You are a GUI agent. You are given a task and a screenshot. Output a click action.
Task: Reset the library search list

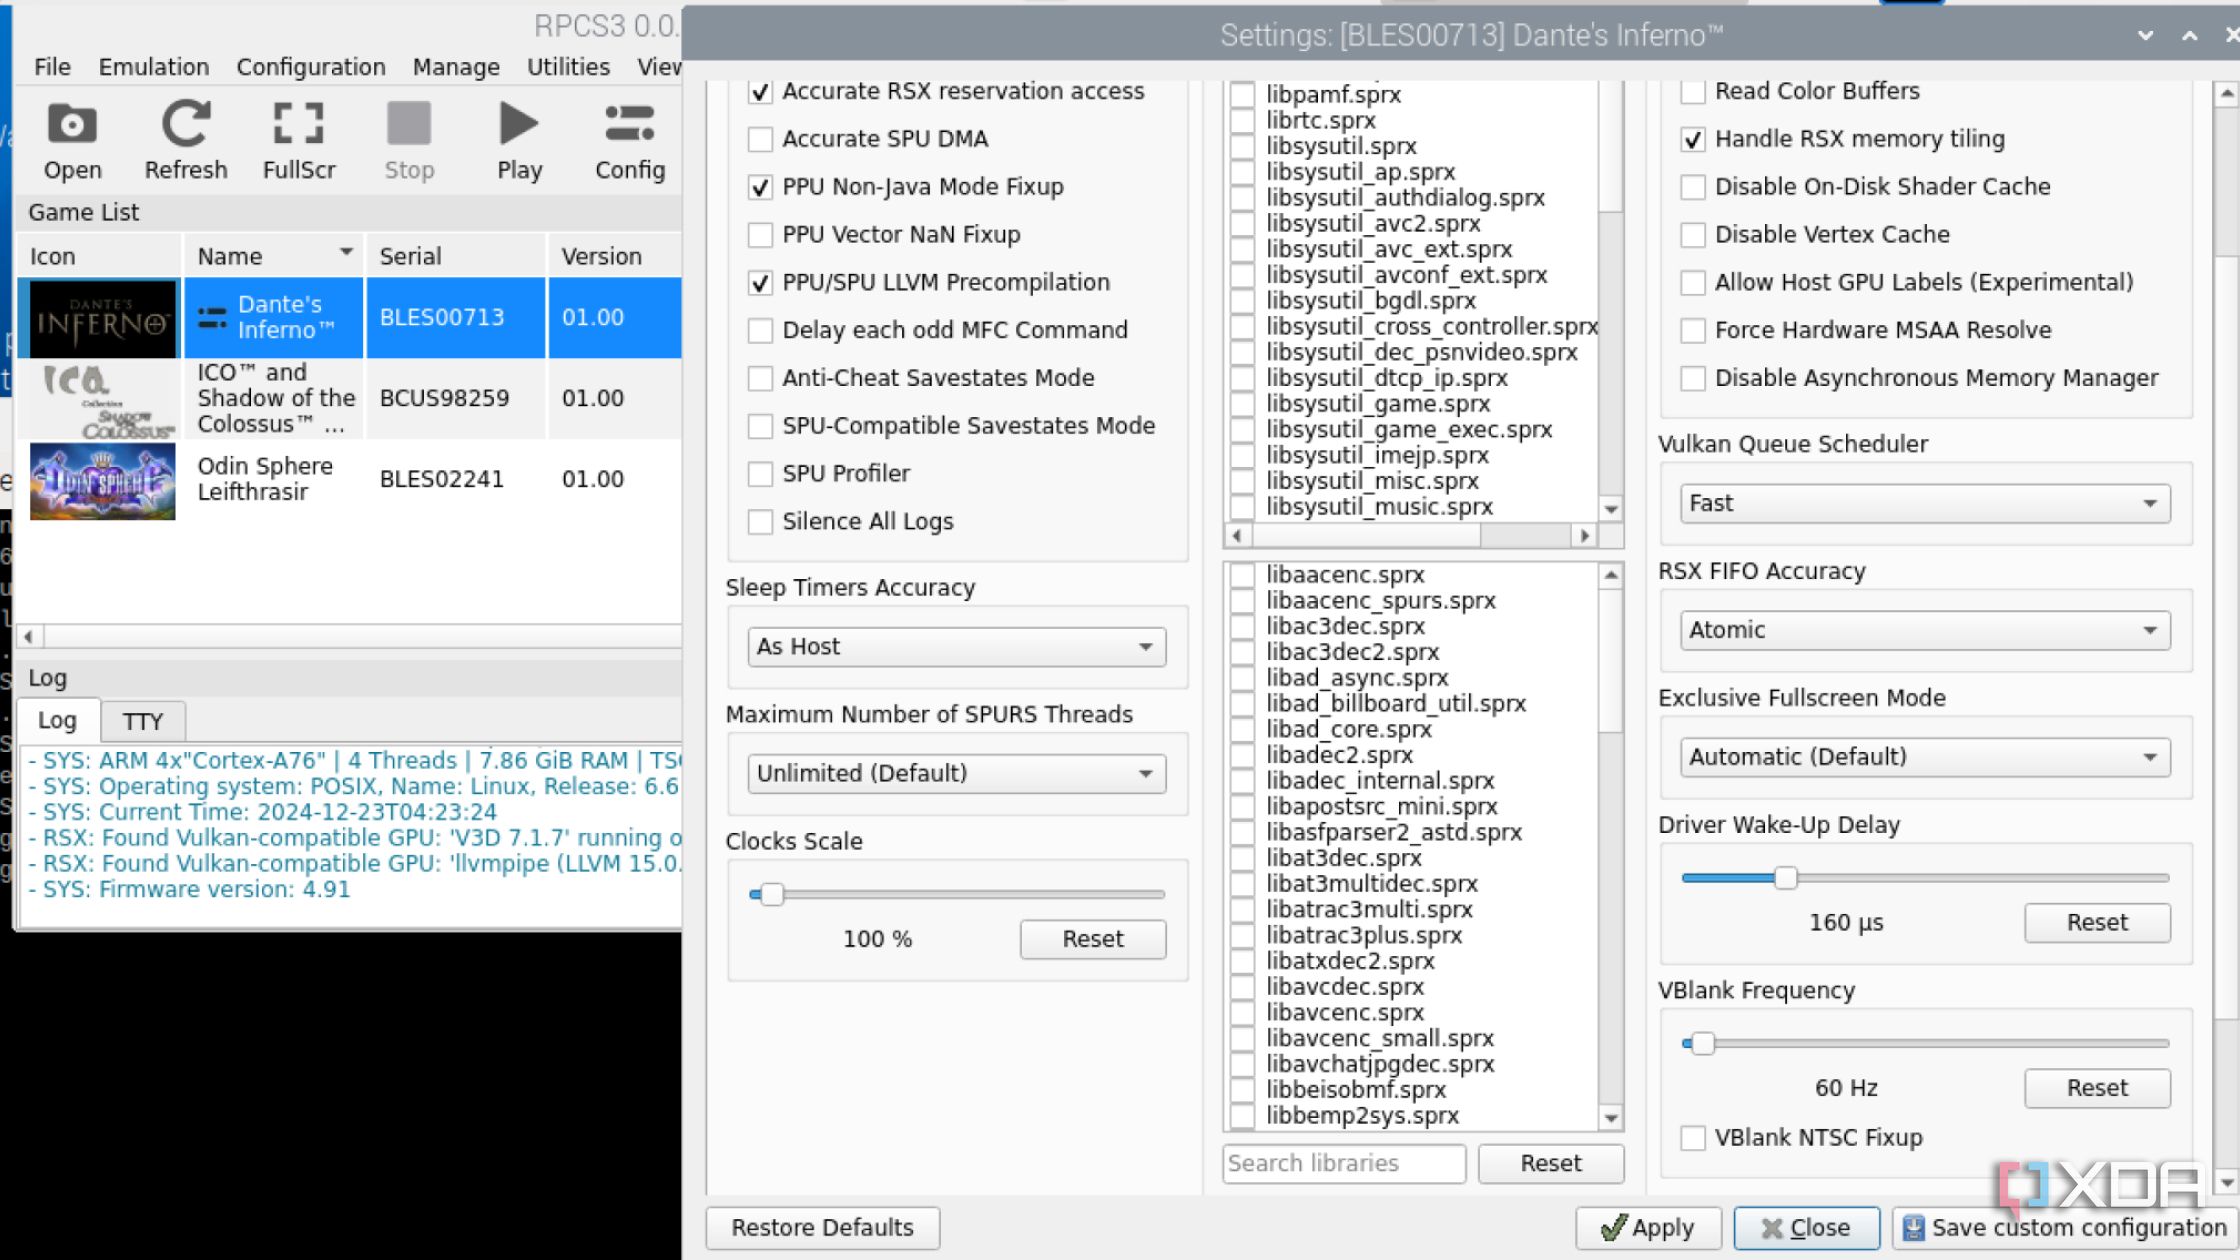(1551, 1163)
